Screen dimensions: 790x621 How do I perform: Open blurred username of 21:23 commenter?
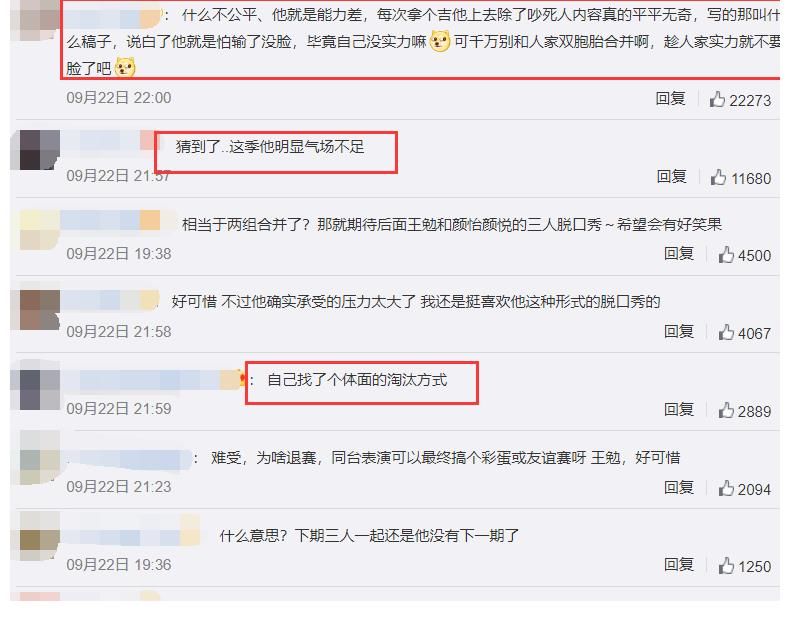pyautogui.click(x=130, y=459)
